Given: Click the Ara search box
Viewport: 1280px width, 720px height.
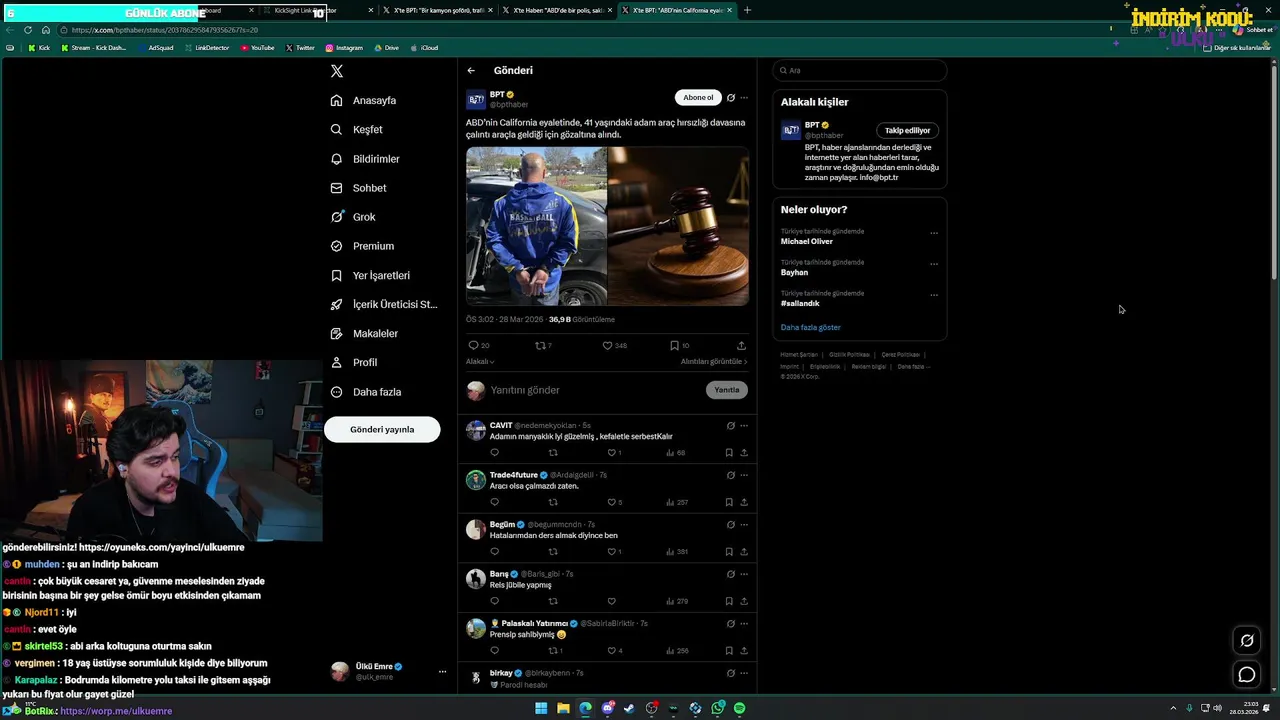Looking at the screenshot, I should click(x=860, y=70).
